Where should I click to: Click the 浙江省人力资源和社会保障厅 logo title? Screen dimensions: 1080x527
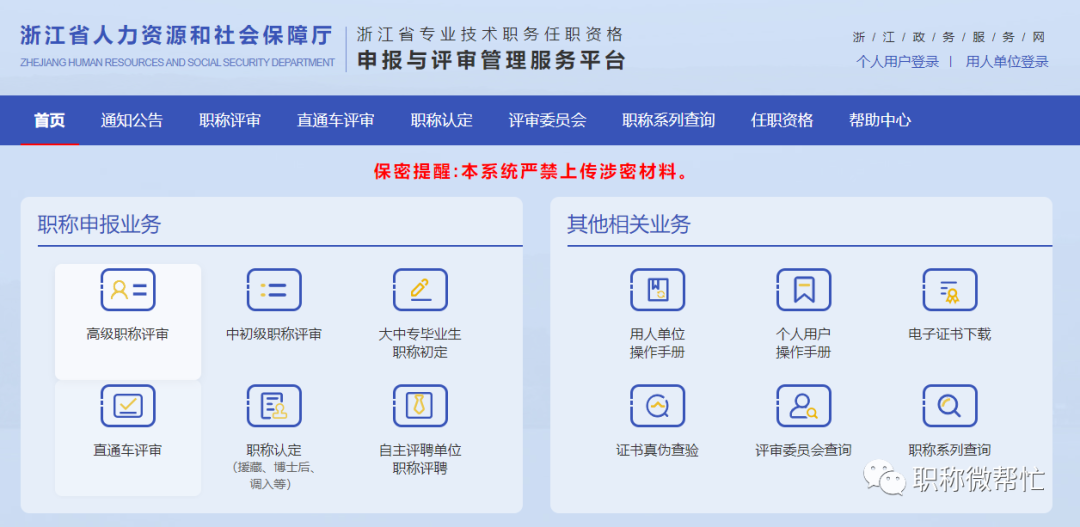[176, 36]
